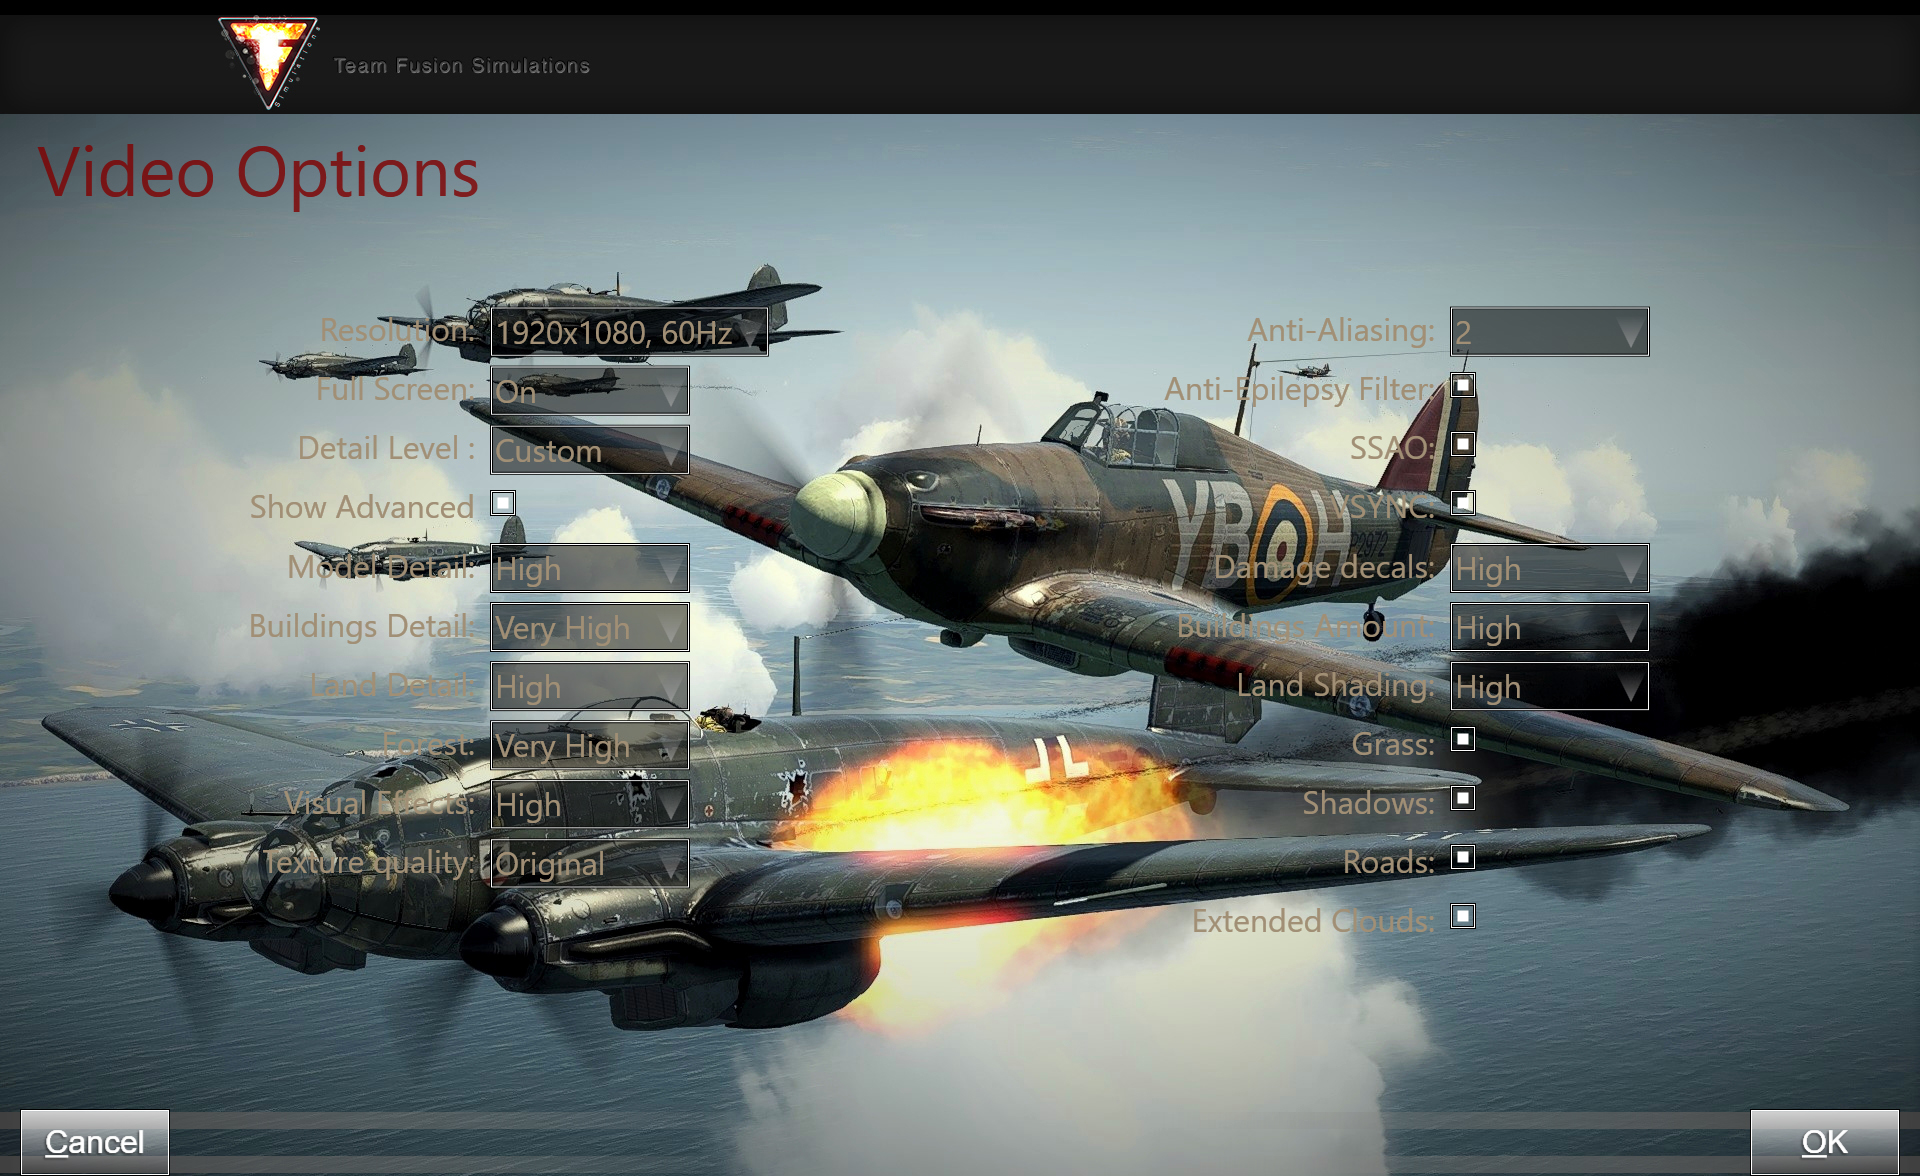Open the Land Detail dropdown

(x=590, y=686)
